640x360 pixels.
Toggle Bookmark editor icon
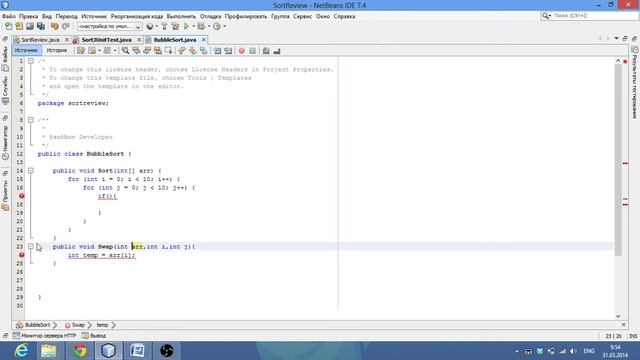pyautogui.click(x=203, y=51)
